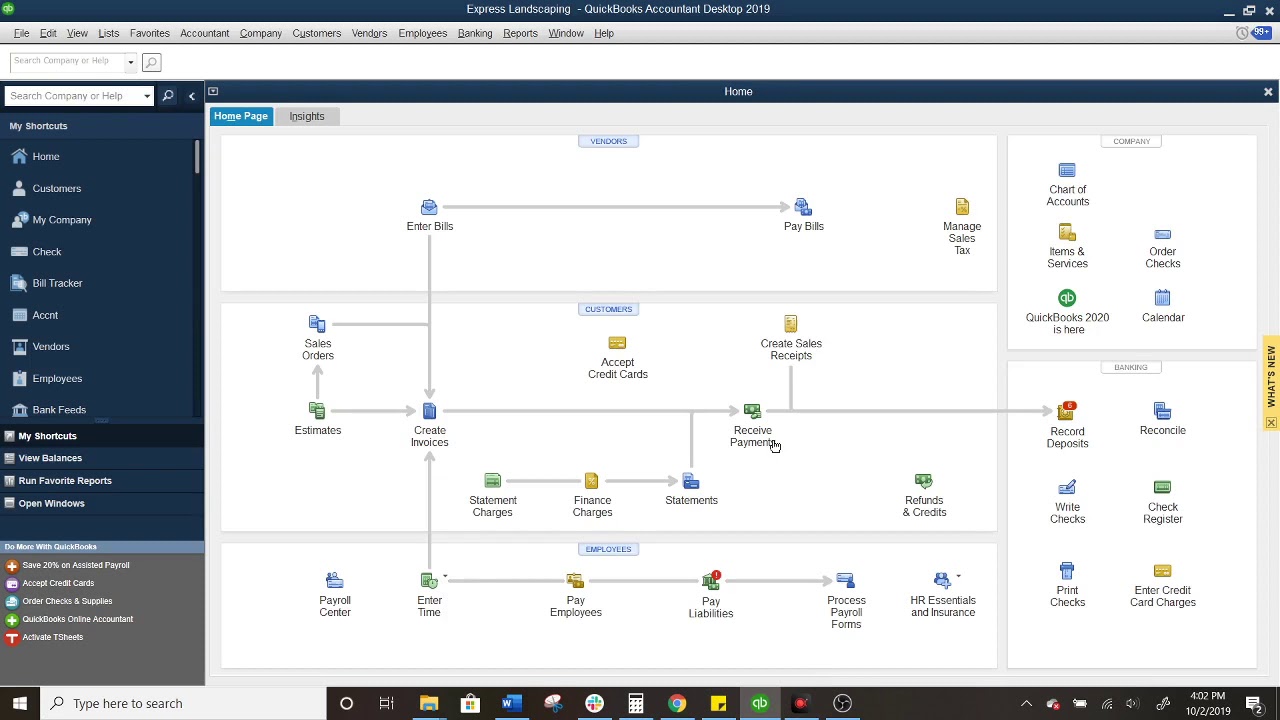This screenshot has width=1280, height=720.
Task: Open the Banking menu
Action: click(475, 33)
